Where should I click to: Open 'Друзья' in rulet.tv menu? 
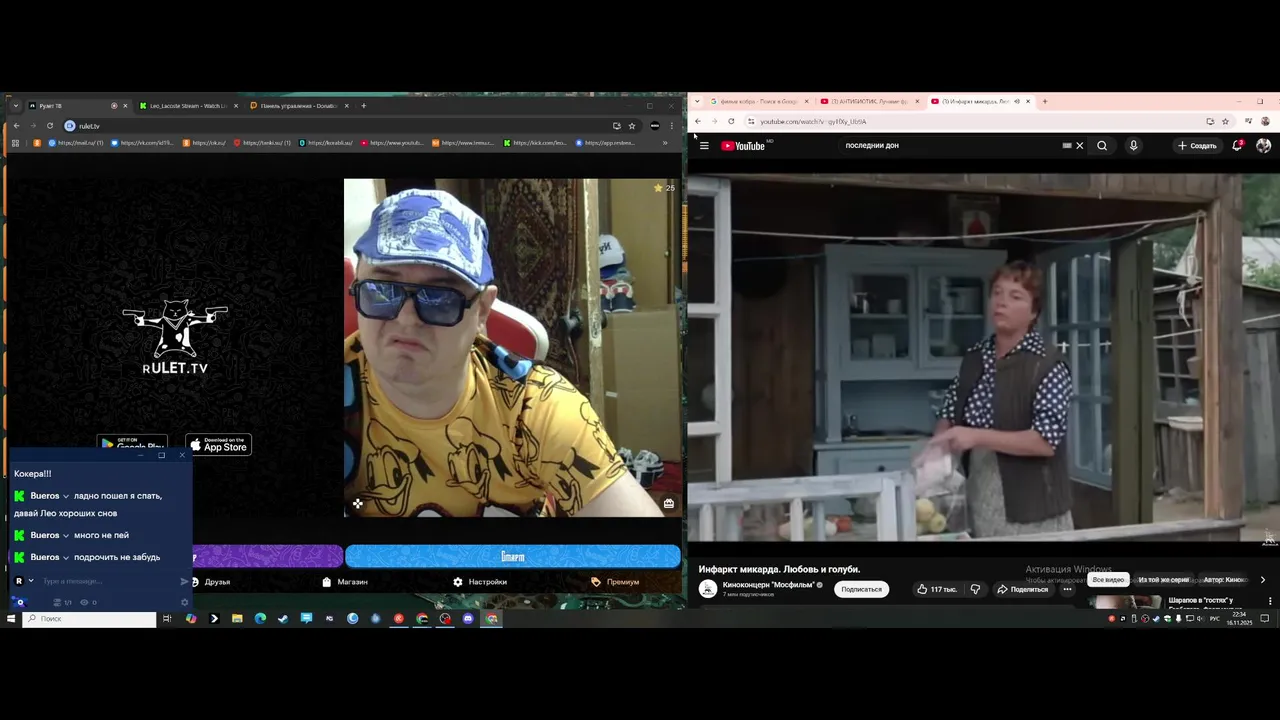point(211,582)
